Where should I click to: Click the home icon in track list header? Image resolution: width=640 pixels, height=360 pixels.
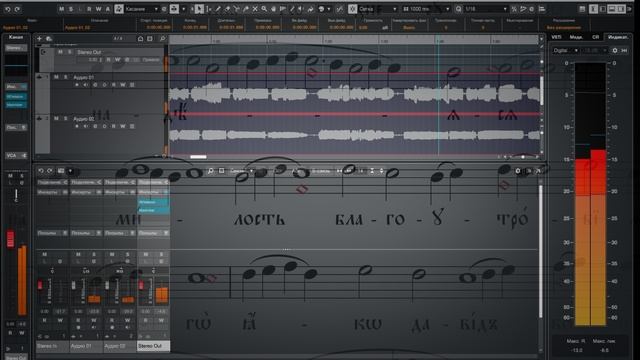140,38
